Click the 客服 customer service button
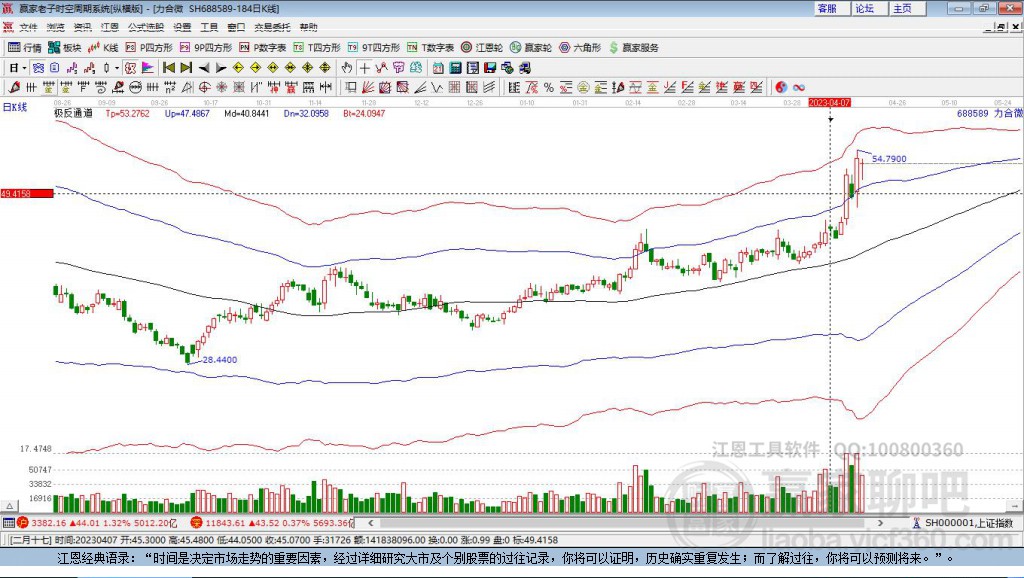Viewport: 1024px width, 578px height. [x=832, y=8]
